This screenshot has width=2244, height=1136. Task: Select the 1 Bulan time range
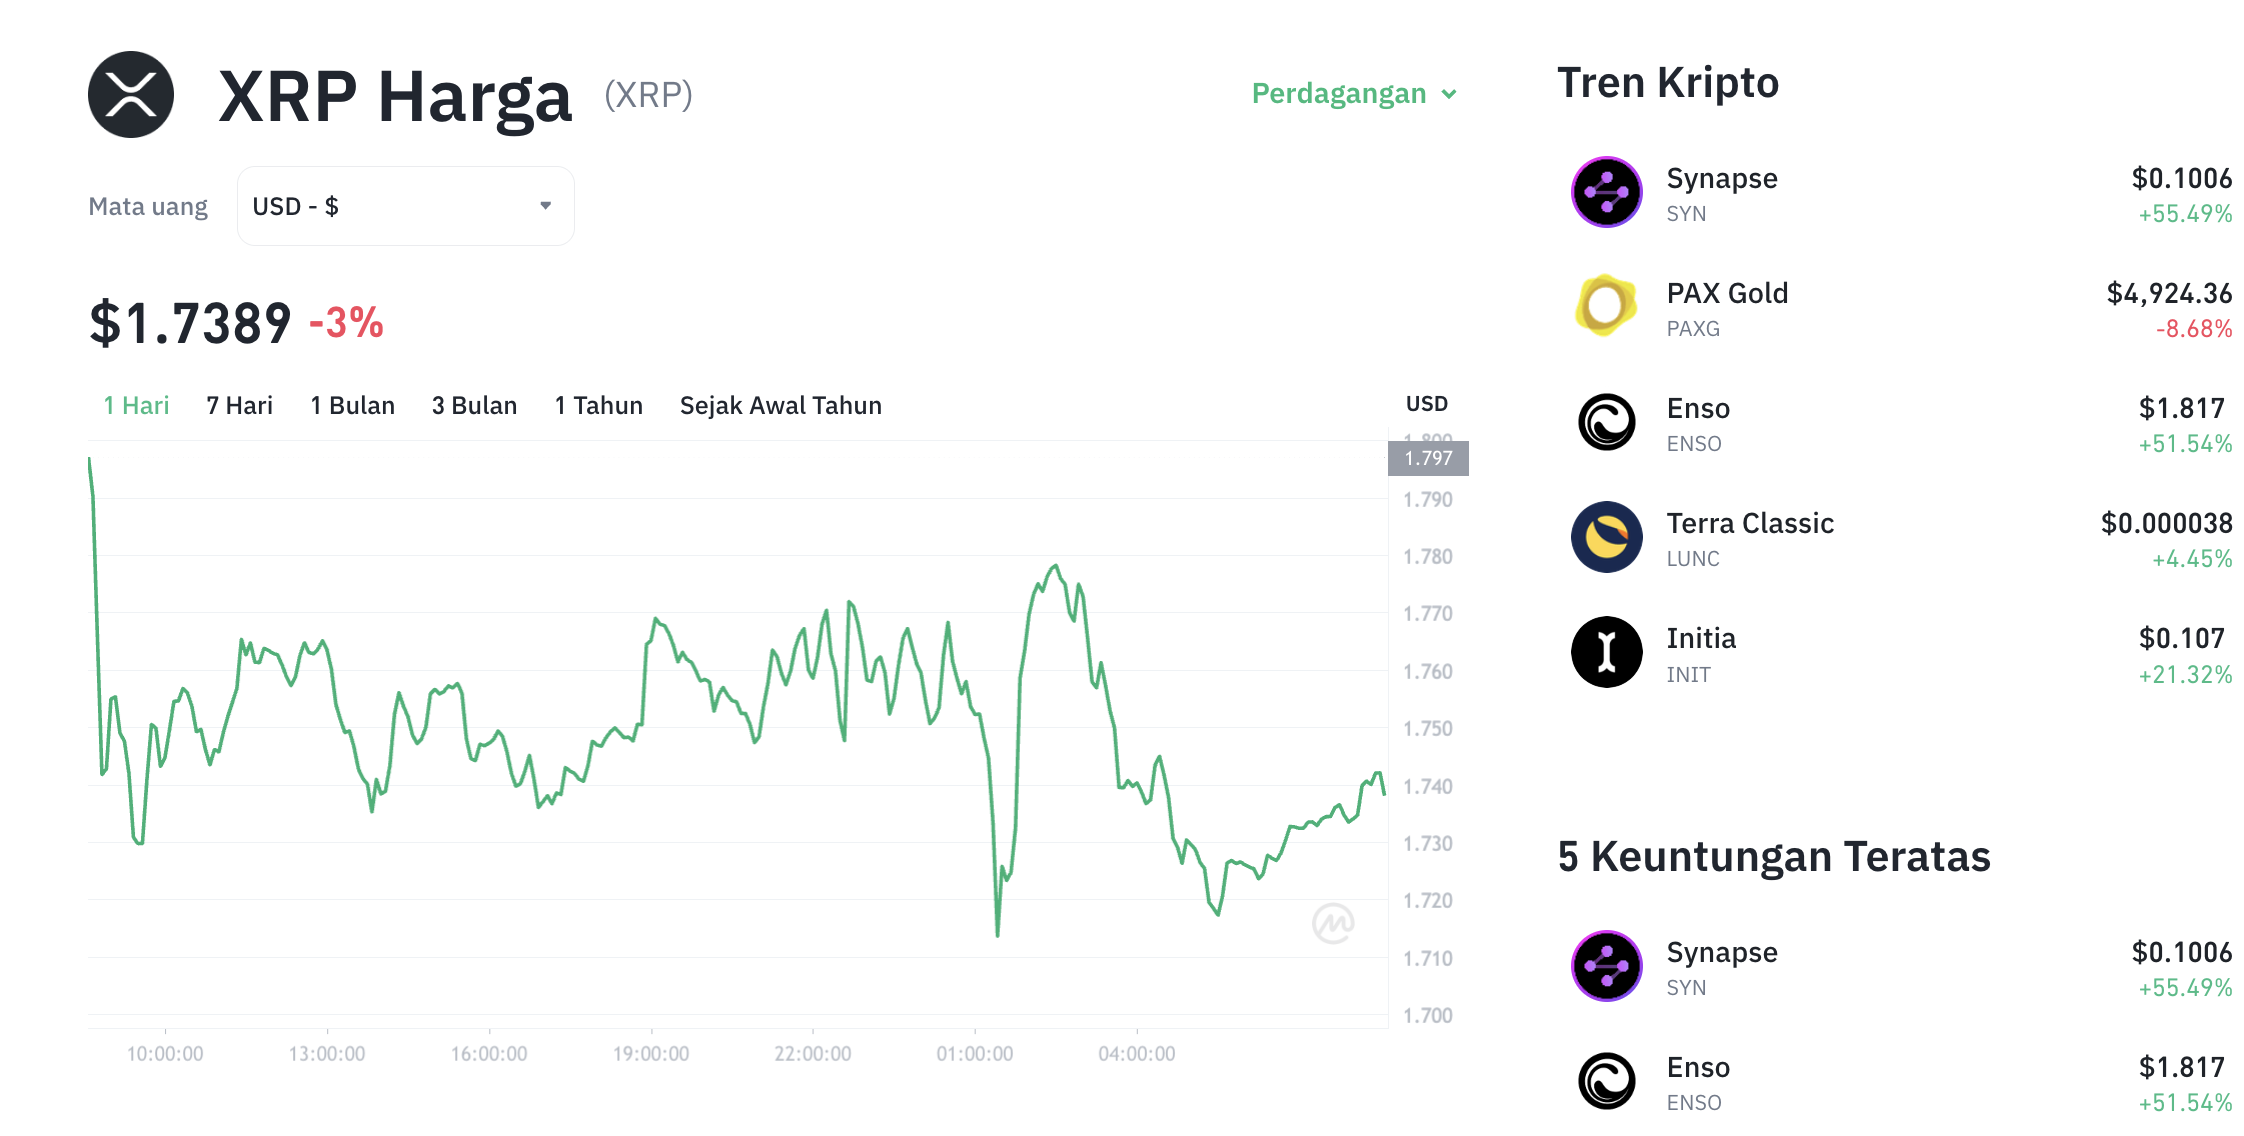(x=351, y=405)
